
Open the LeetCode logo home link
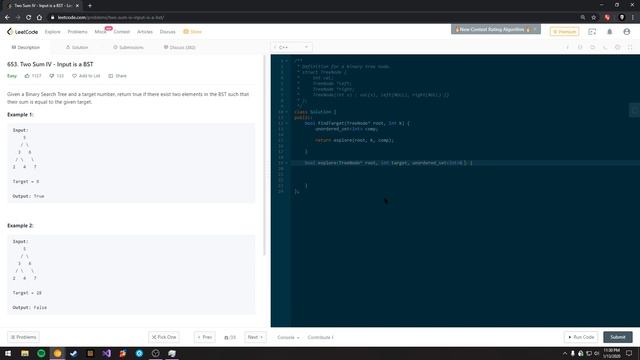point(22,31)
